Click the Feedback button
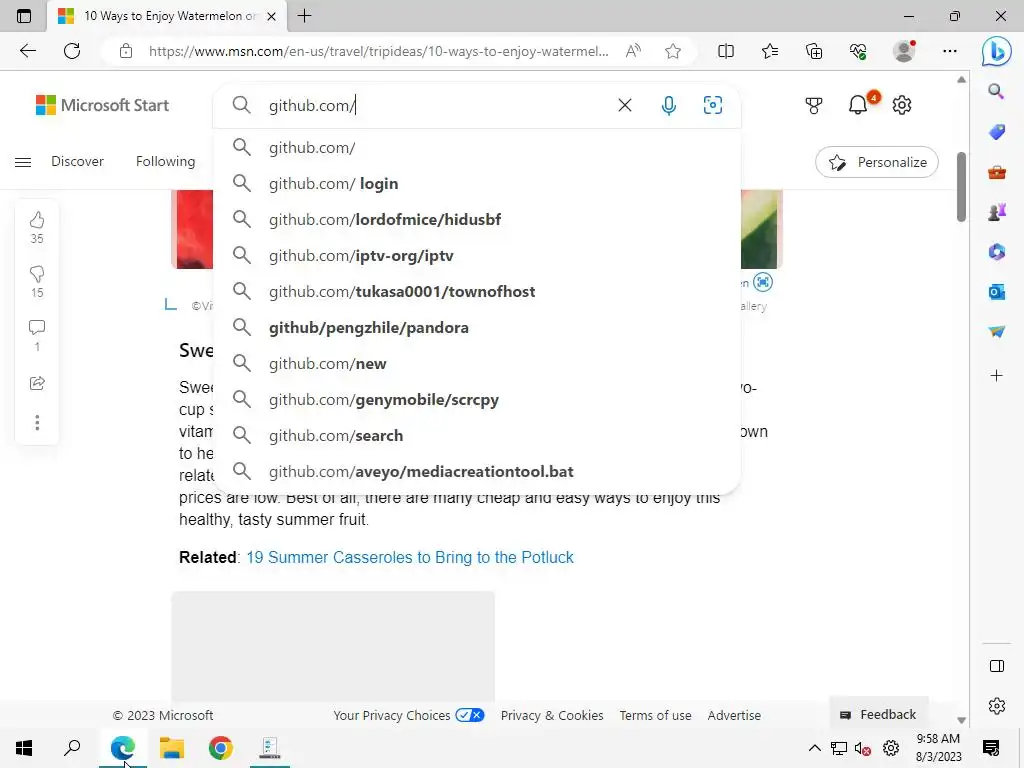 (x=878, y=714)
